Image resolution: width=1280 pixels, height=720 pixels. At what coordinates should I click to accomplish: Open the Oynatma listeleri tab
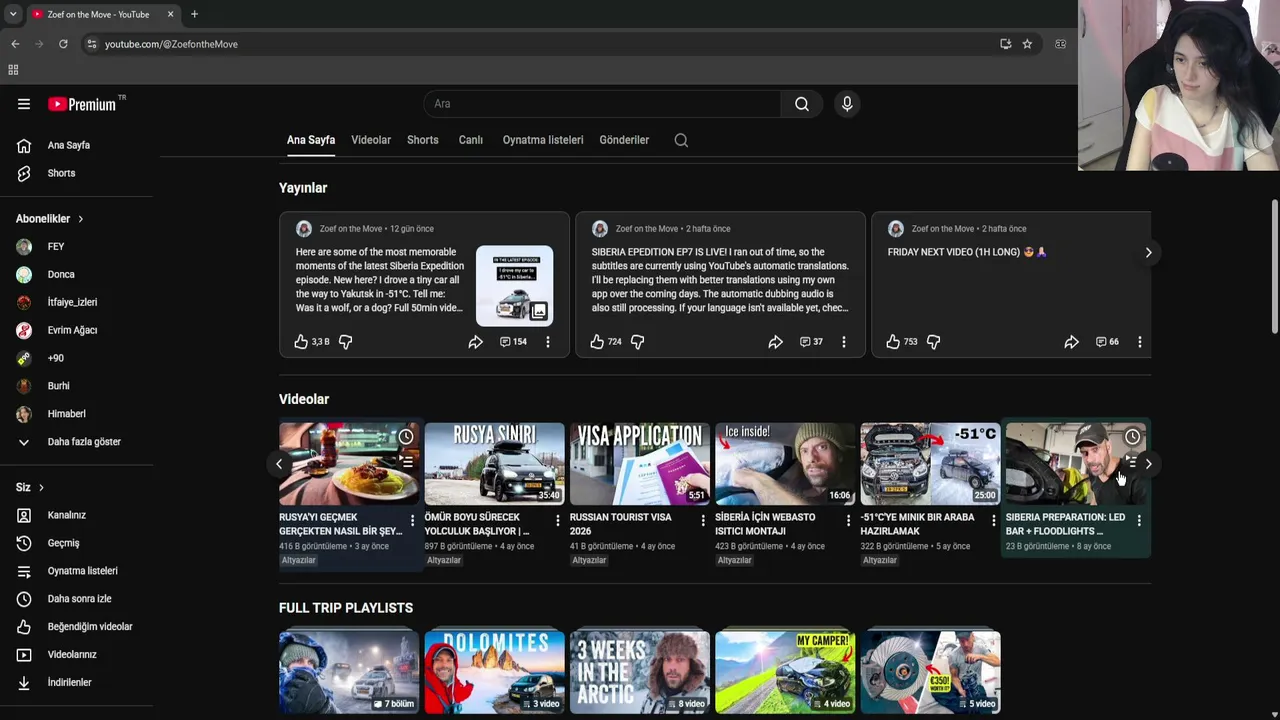click(543, 140)
